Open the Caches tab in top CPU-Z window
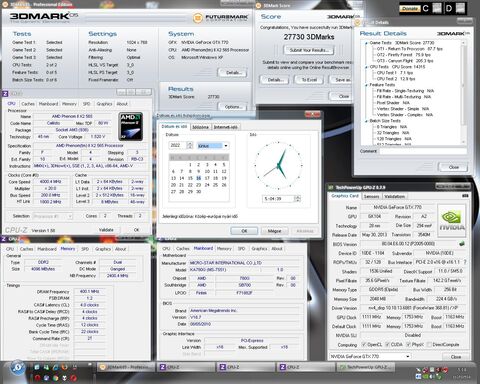Screen dimensions: 480x384 [x=28, y=104]
